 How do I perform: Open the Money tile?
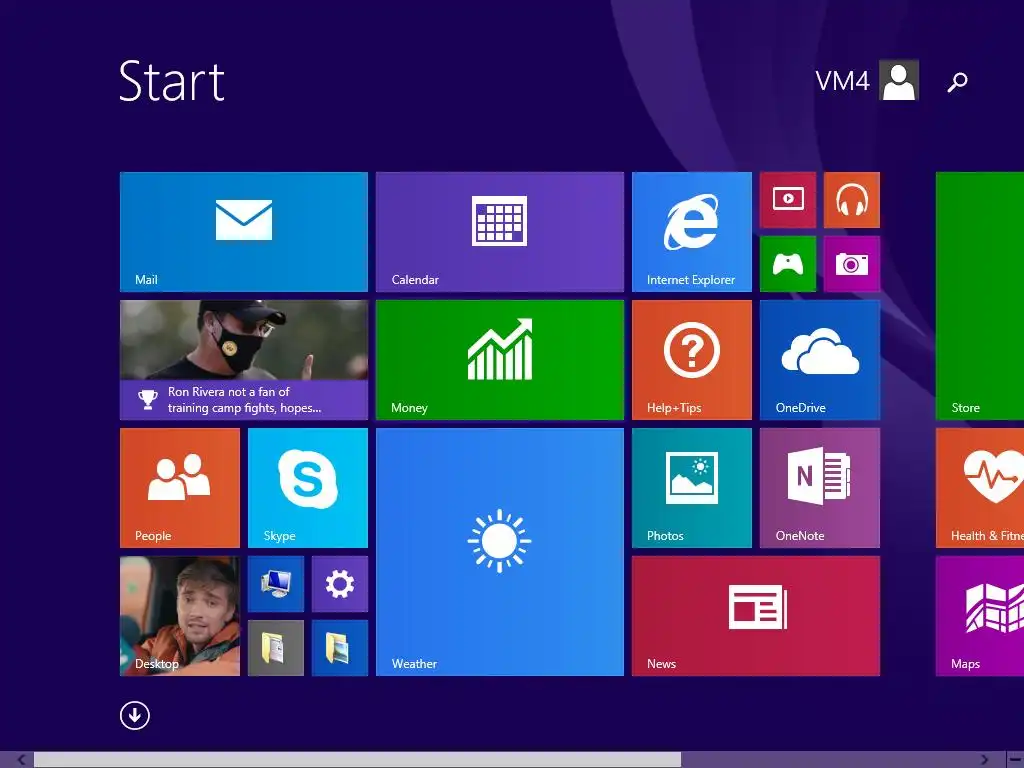[x=500, y=360]
